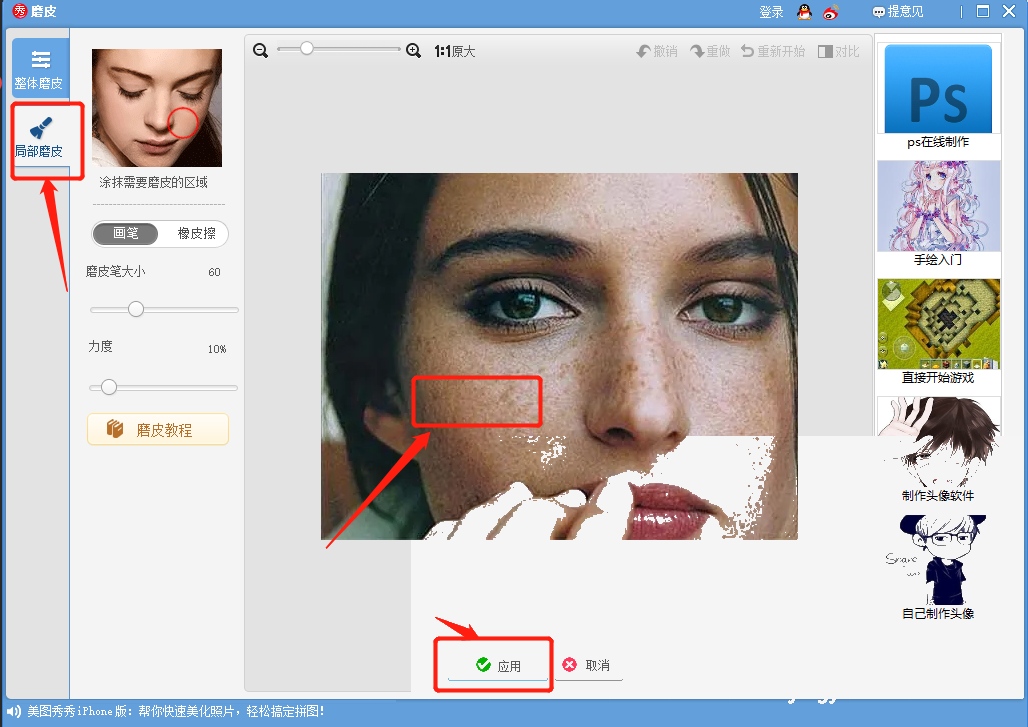The height and width of the screenshot is (727, 1028).
Task: Adjust the 力度 strength slider
Action: (x=109, y=387)
